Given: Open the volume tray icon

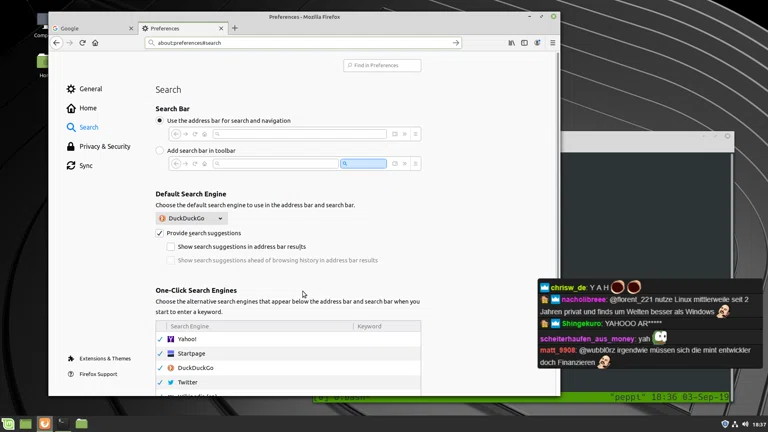Looking at the screenshot, I should click(745, 424).
